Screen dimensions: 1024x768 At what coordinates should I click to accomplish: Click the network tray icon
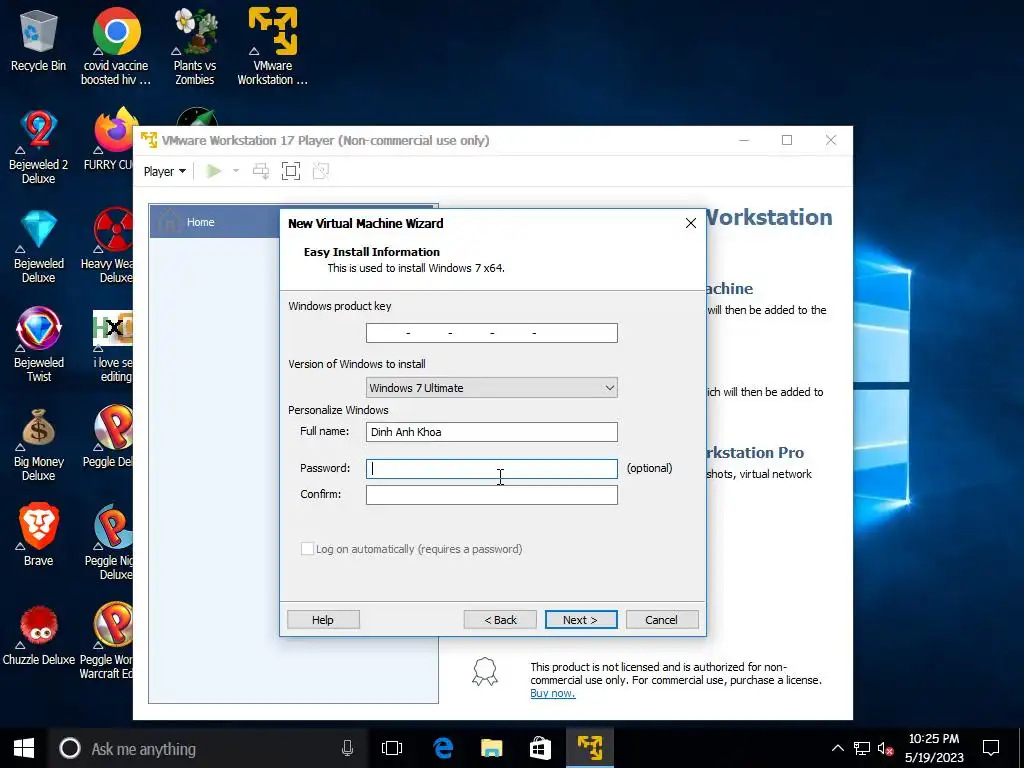point(862,748)
